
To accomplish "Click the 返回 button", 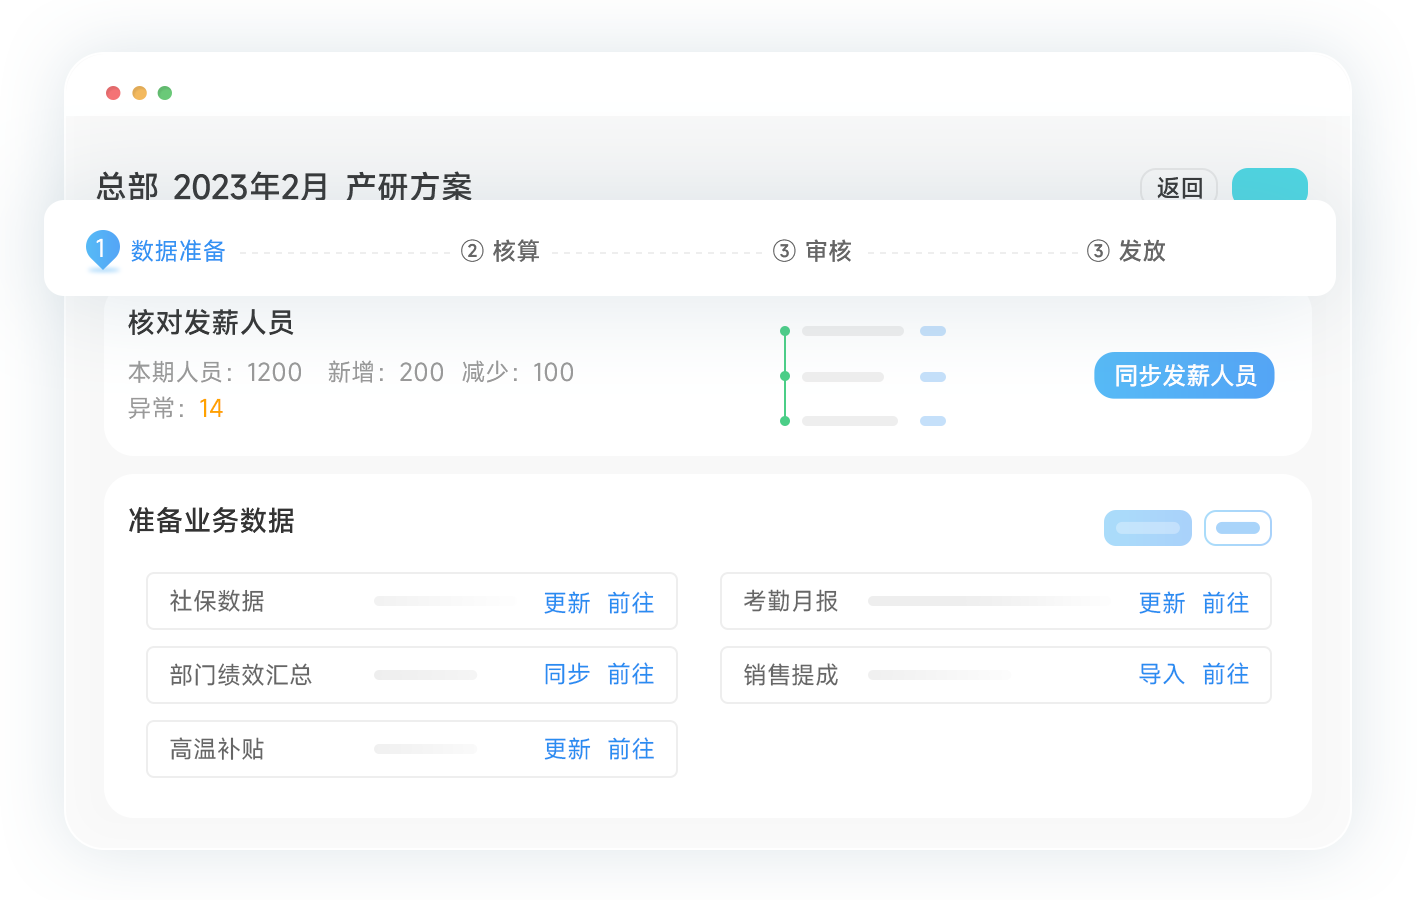I will [x=1178, y=187].
